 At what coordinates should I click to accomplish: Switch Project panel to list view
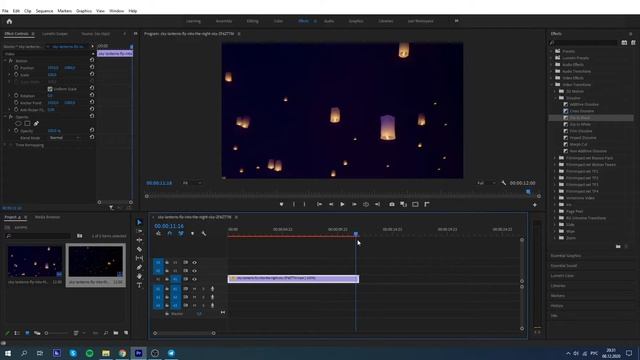(17, 333)
